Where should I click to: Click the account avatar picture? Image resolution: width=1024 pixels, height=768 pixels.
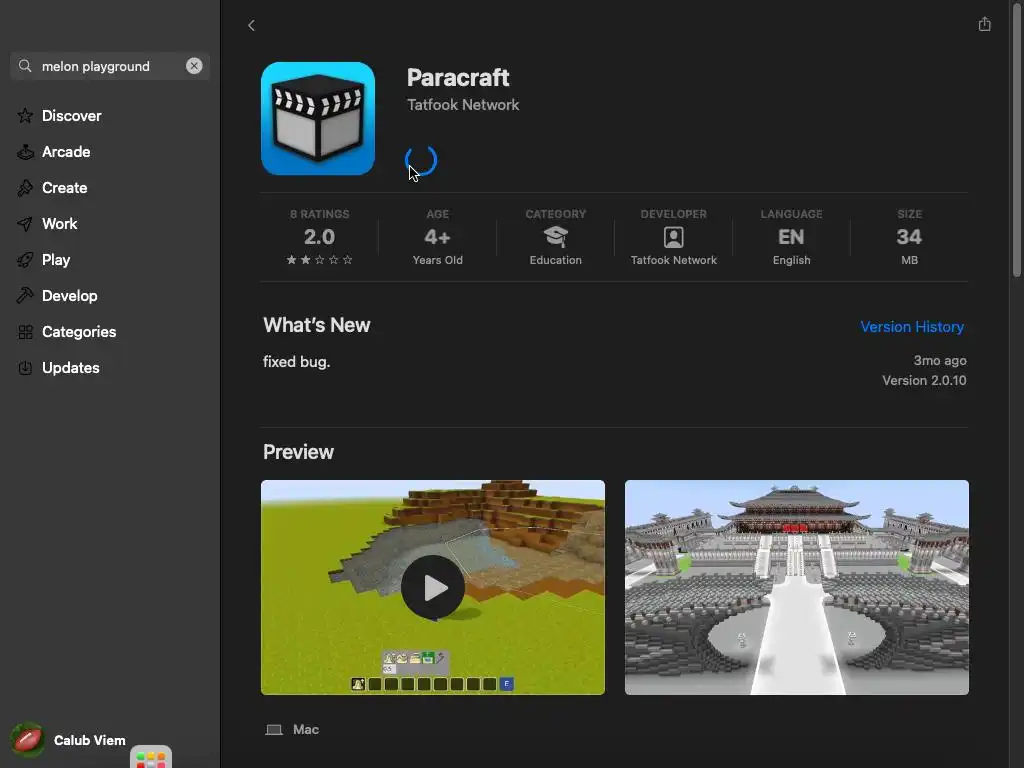[x=27, y=740]
